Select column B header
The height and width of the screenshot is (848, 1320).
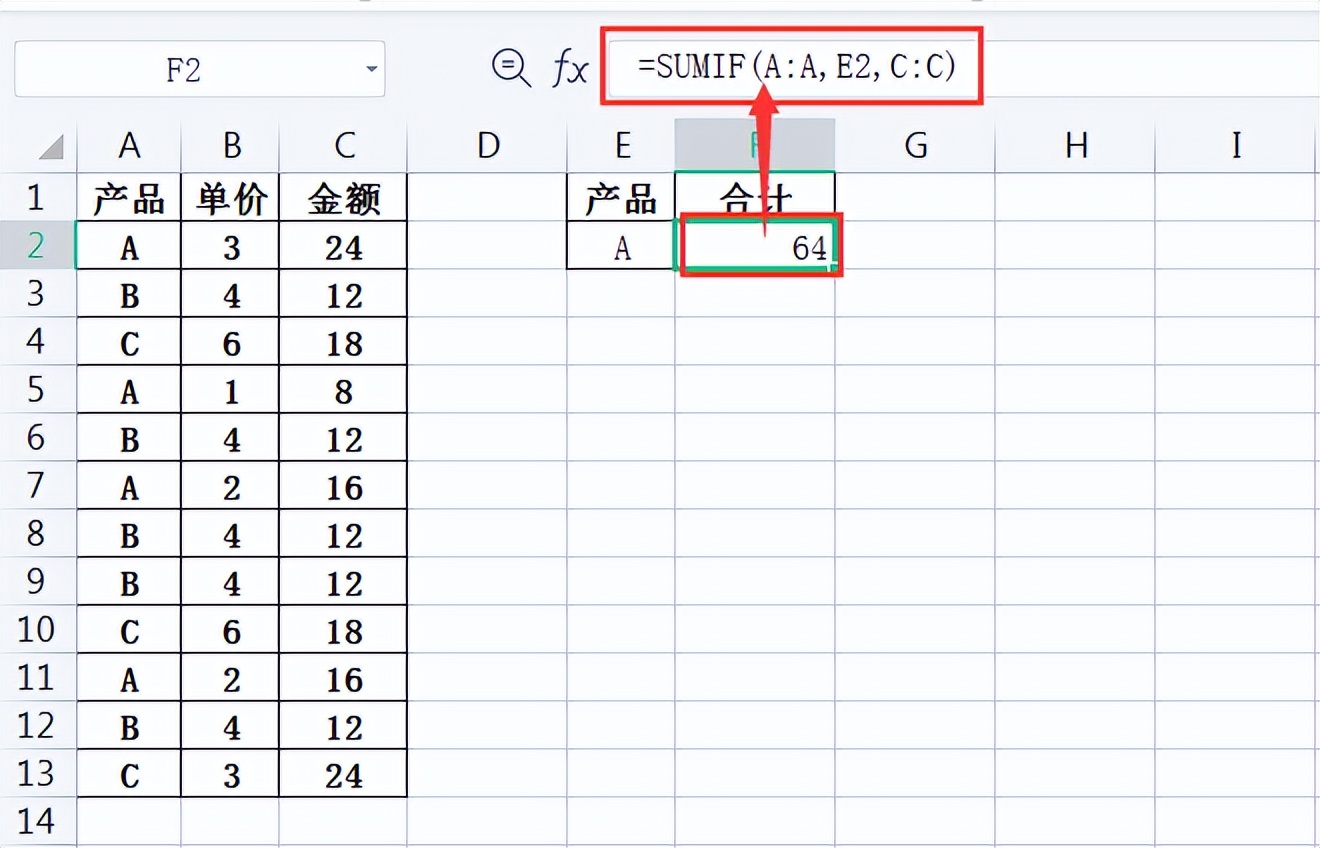(x=231, y=146)
